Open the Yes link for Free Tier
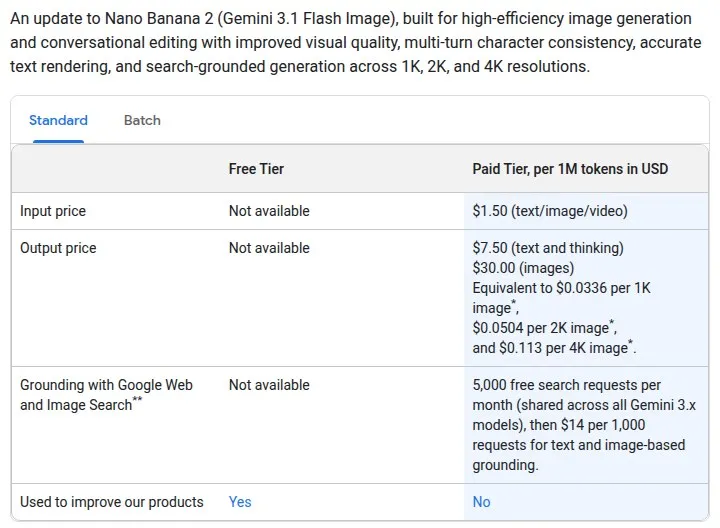Image resolution: width=720 pixels, height=528 pixels. point(240,502)
